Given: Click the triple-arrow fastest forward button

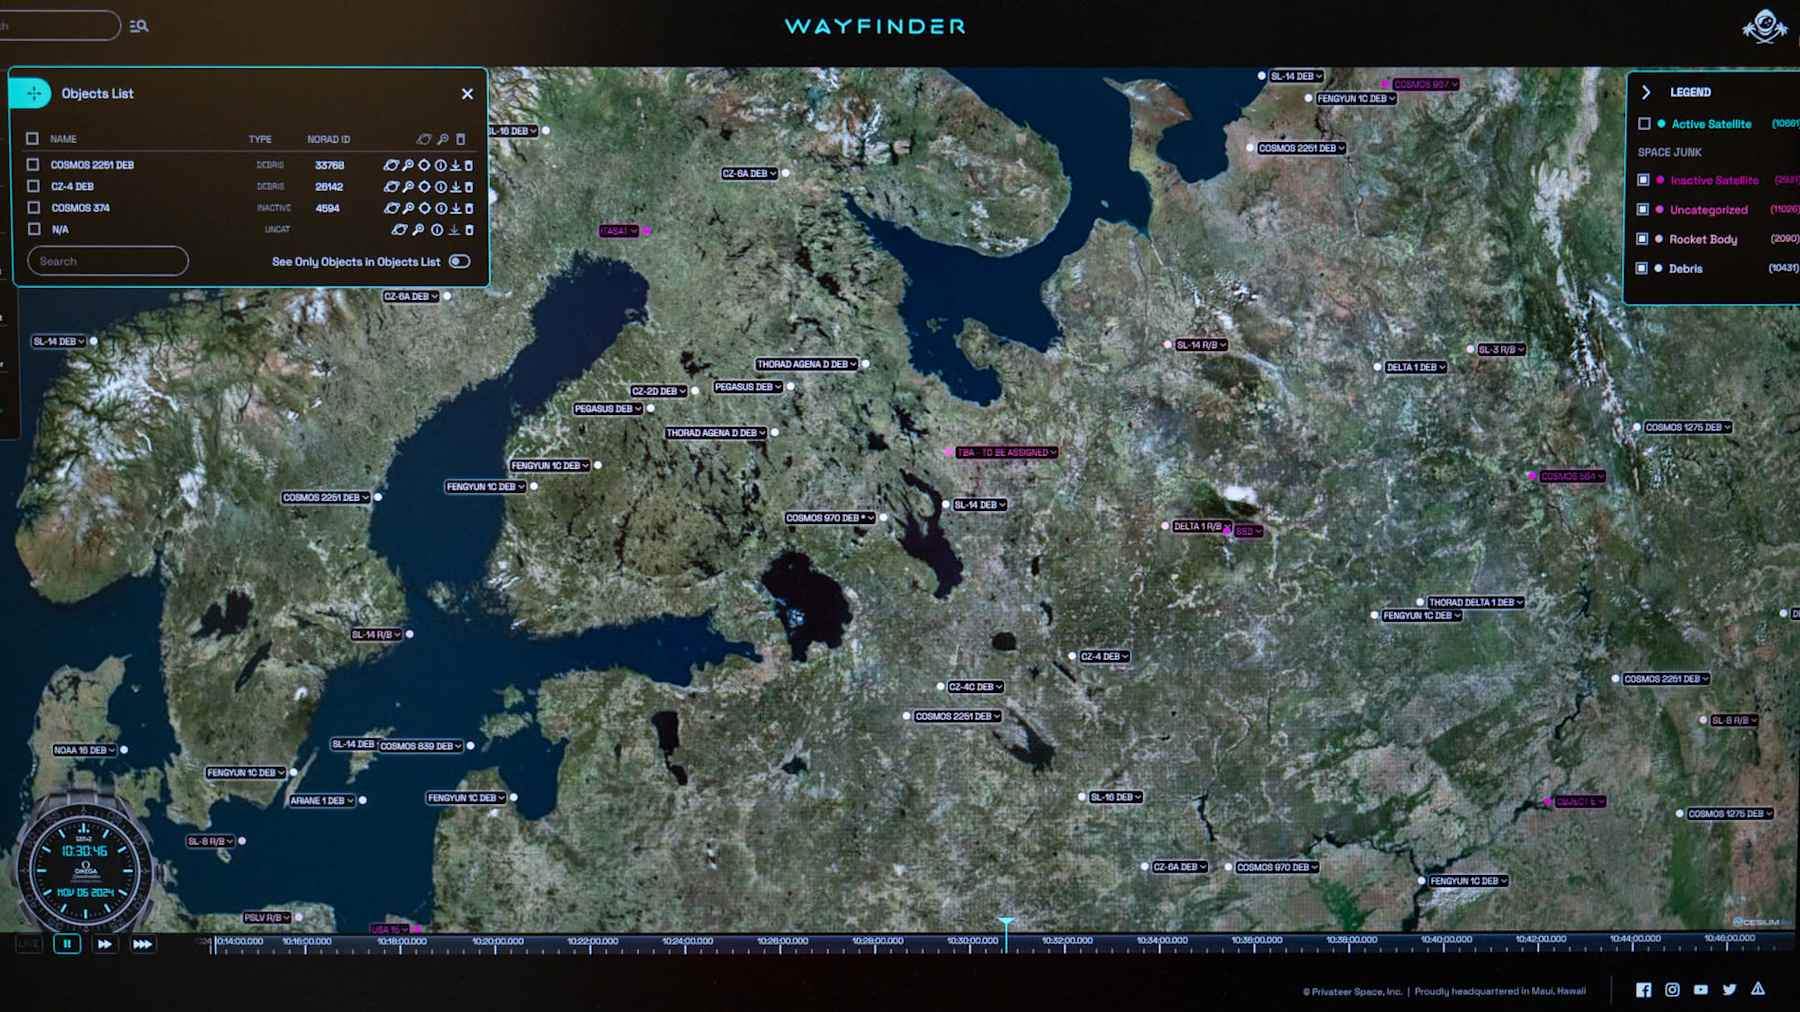Looking at the screenshot, I should pyautogui.click(x=142, y=943).
